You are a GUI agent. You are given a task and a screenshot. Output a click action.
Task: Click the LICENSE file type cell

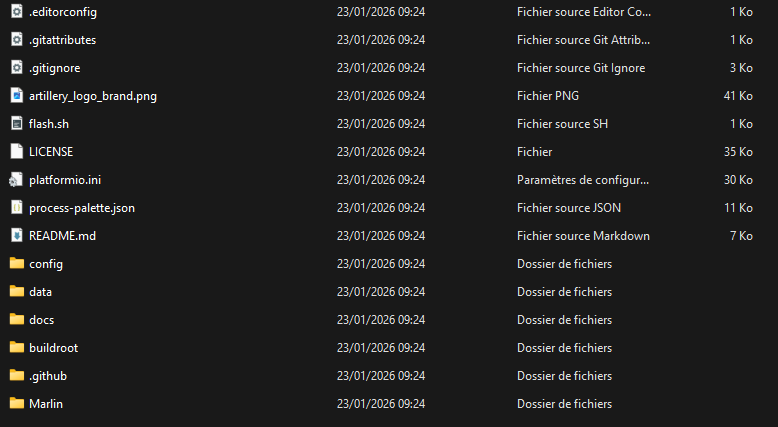535,152
